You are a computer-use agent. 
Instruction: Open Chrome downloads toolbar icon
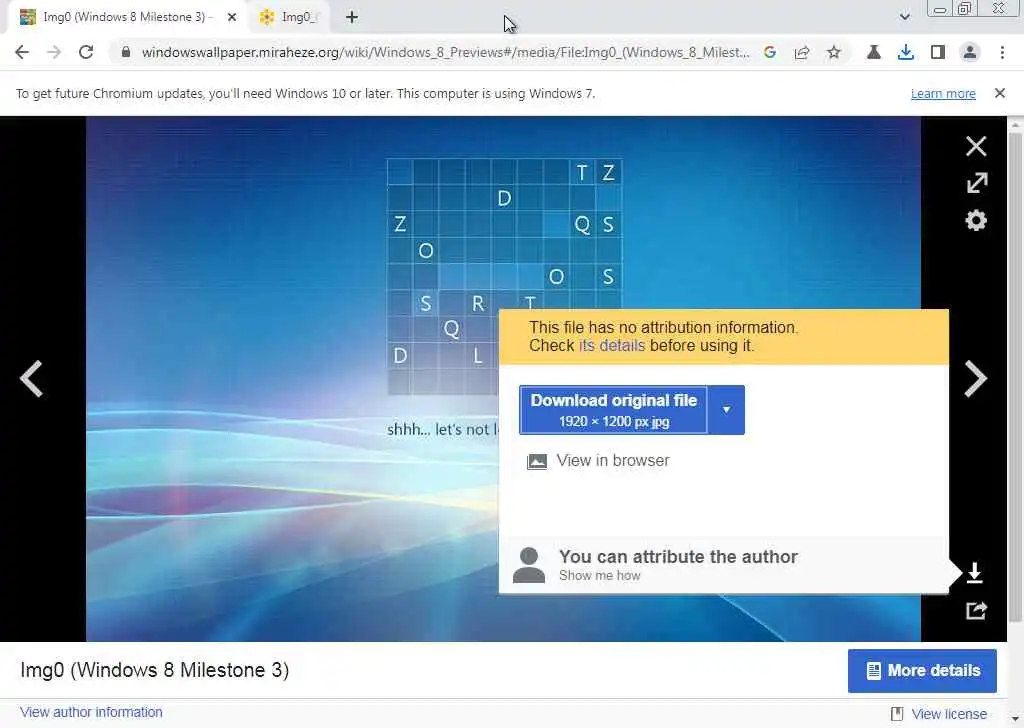(905, 52)
